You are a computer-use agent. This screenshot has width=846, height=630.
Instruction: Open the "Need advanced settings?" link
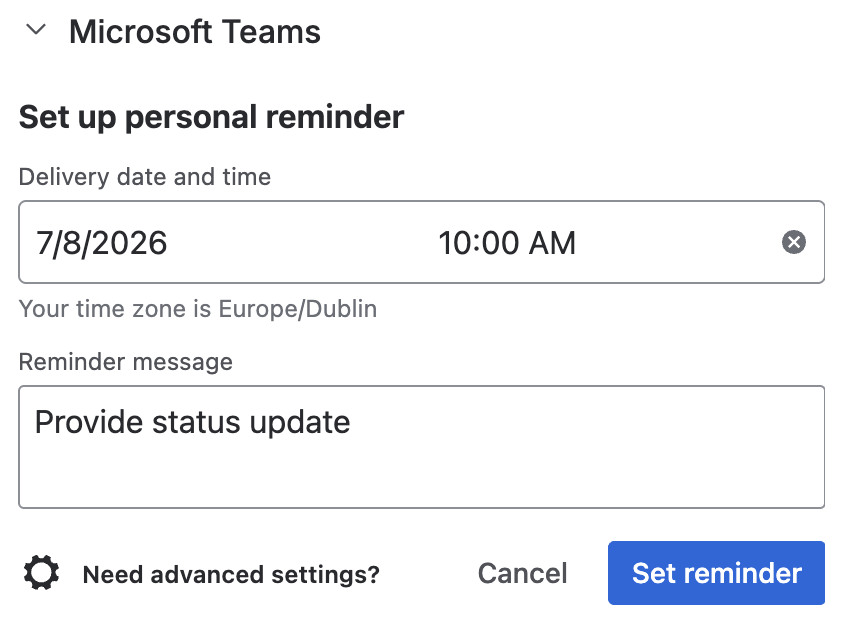click(x=231, y=574)
